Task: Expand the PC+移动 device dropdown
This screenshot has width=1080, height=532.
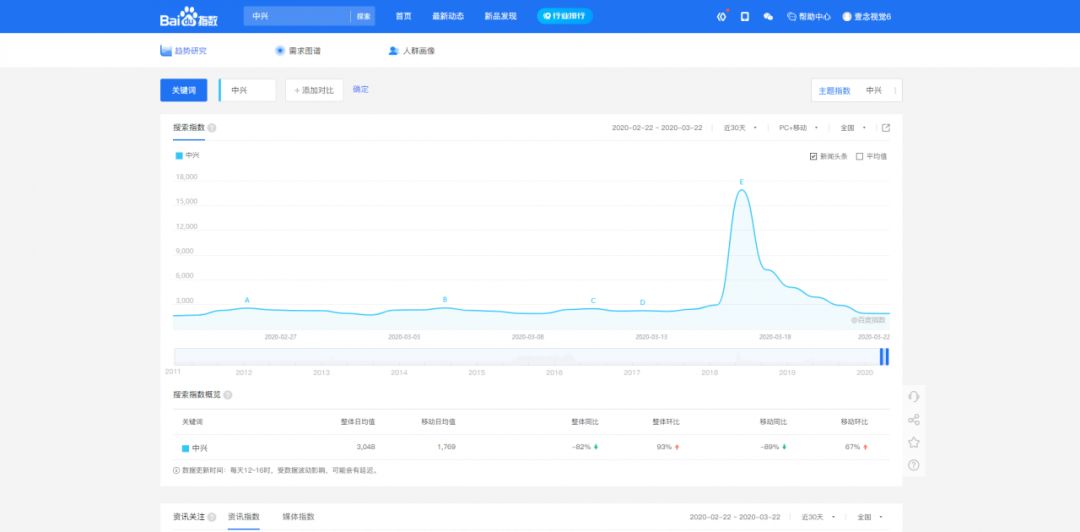Action: (798, 128)
